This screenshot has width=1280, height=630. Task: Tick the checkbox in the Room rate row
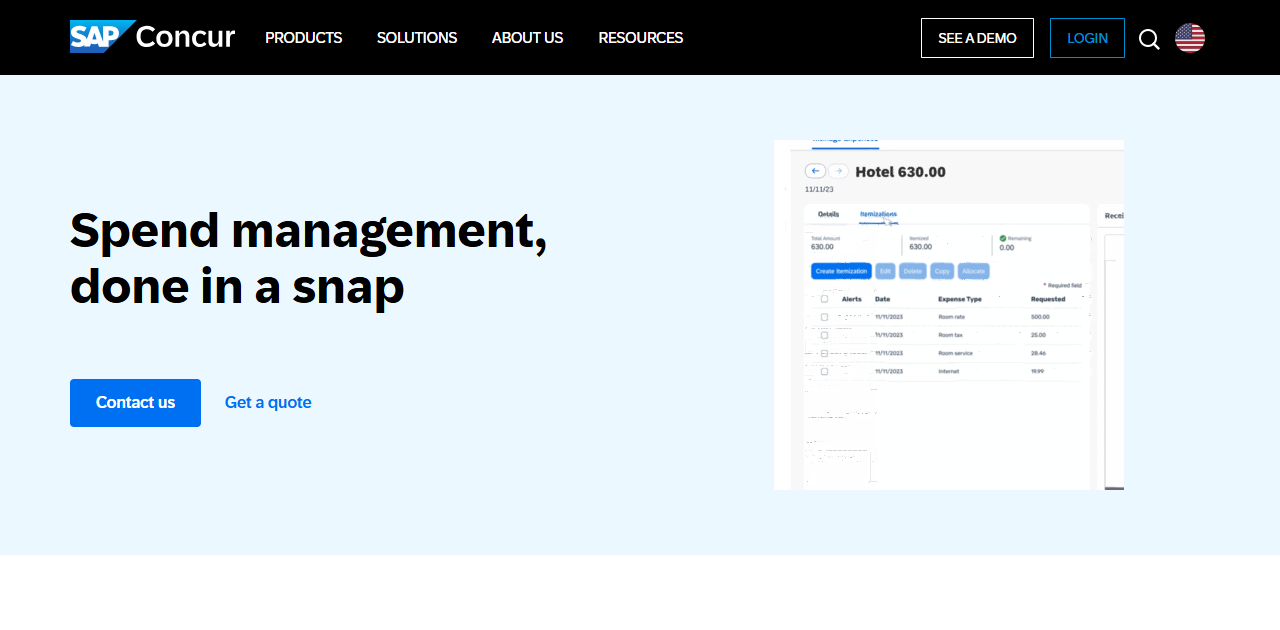(824, 317)
